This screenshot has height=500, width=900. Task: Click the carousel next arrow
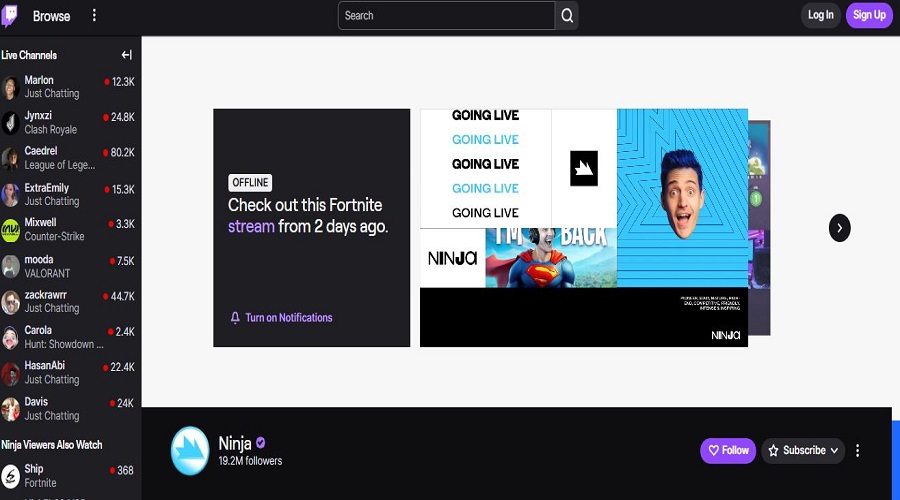click(839, 228)
